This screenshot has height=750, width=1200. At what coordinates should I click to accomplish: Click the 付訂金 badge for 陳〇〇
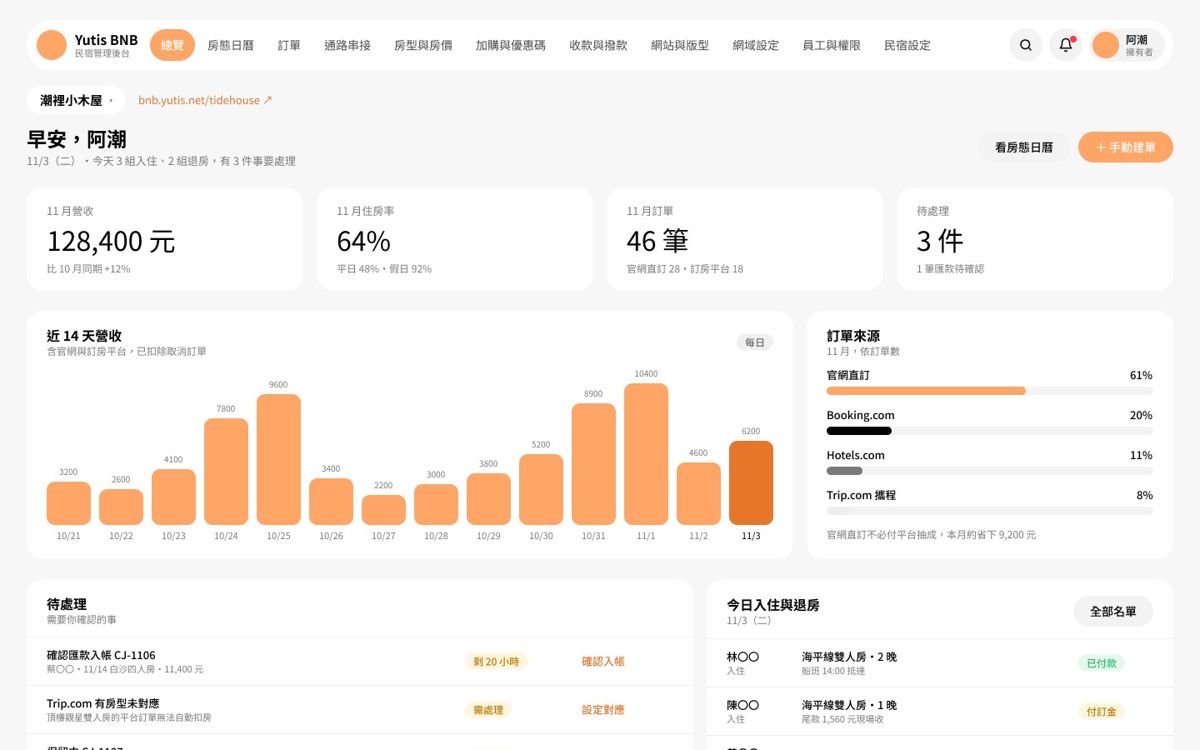click(1101, 712)
